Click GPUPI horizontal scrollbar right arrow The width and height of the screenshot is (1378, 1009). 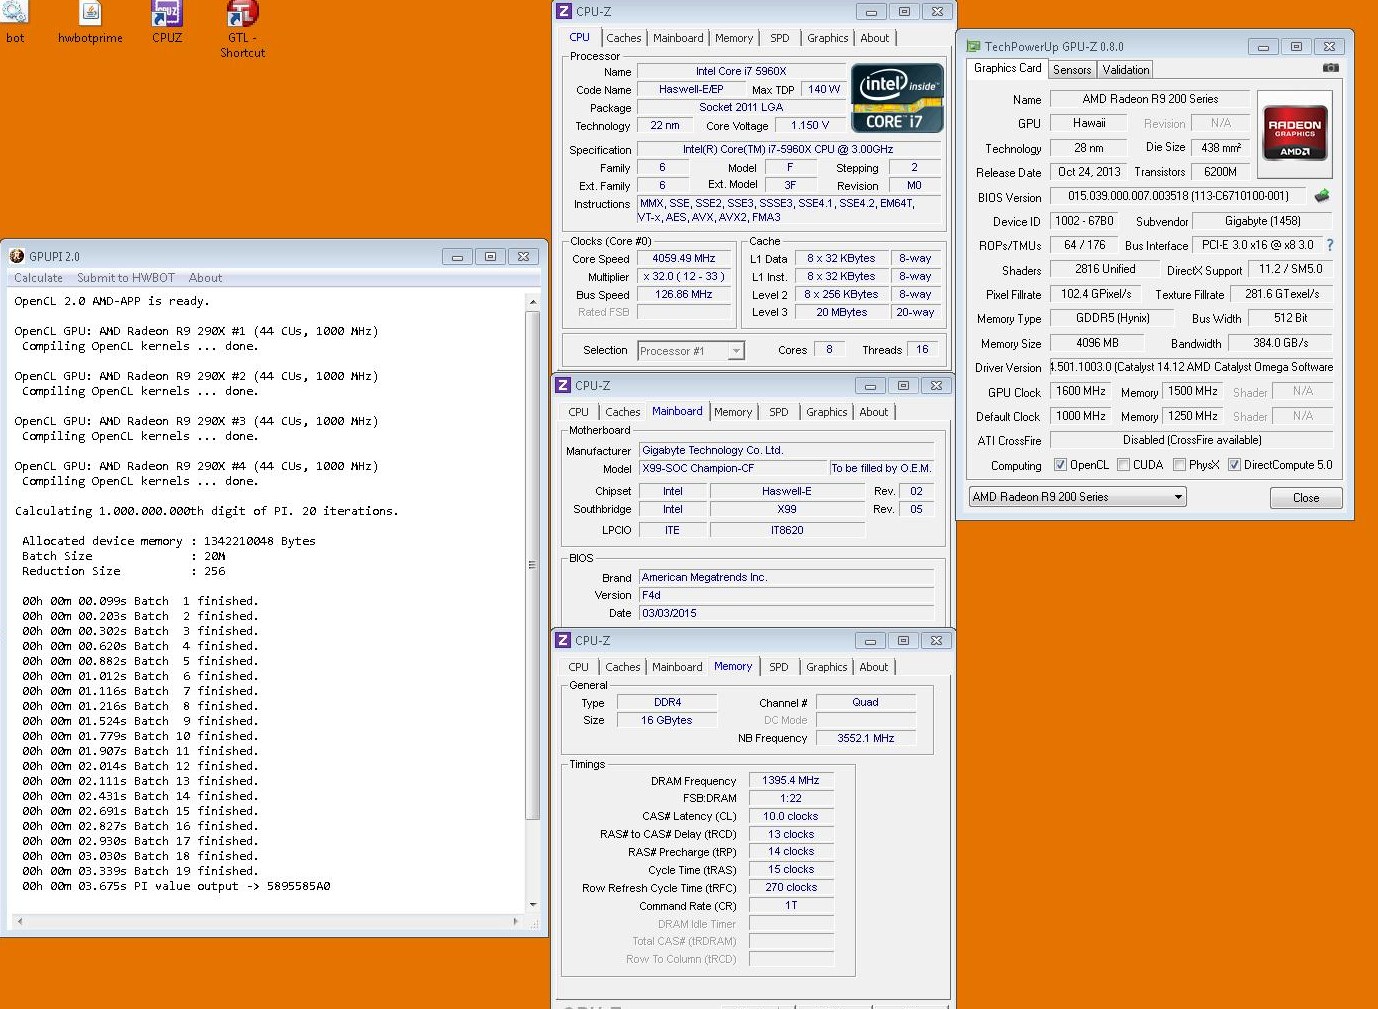pyautogui.click(x=516, y=921)
